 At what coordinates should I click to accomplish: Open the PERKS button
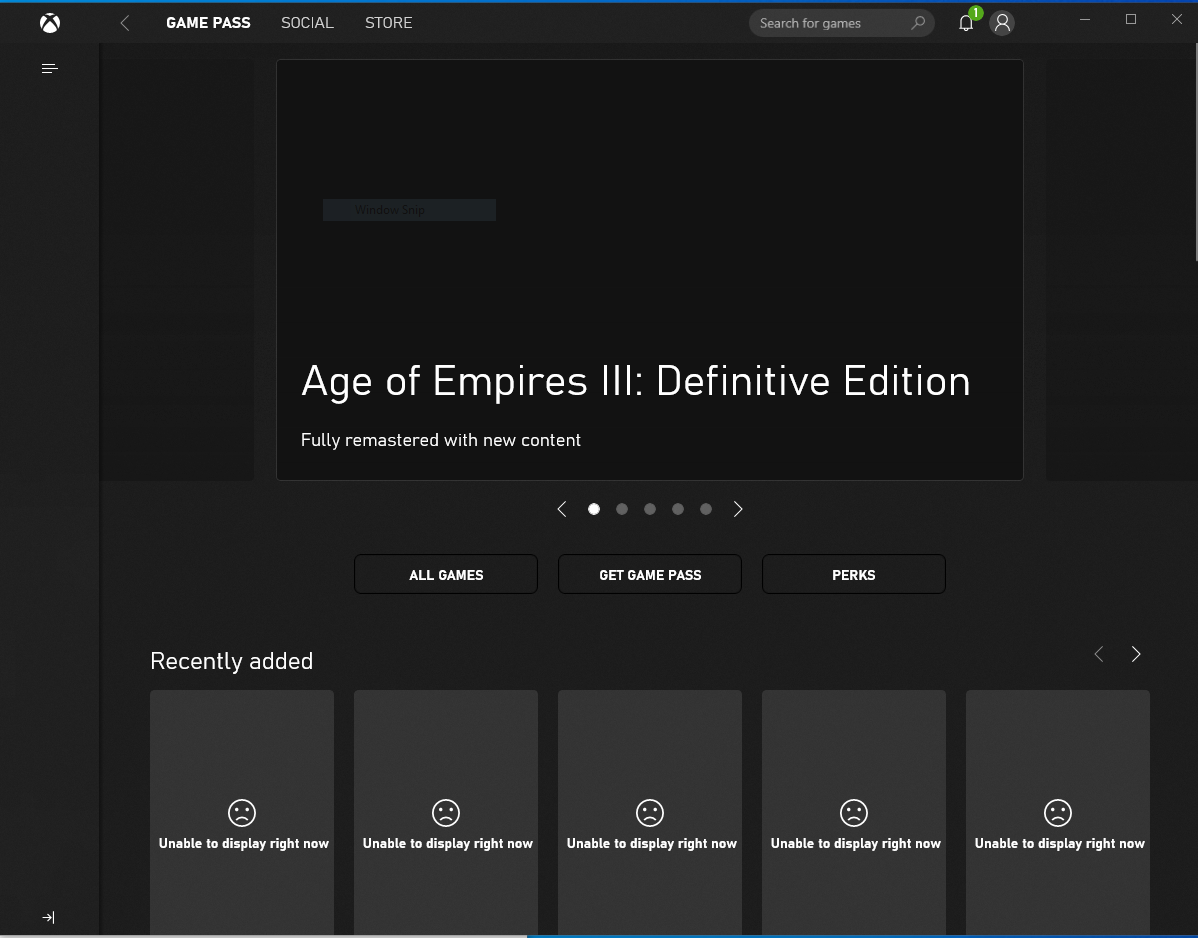pyautogui.click(x=853, y=574)
